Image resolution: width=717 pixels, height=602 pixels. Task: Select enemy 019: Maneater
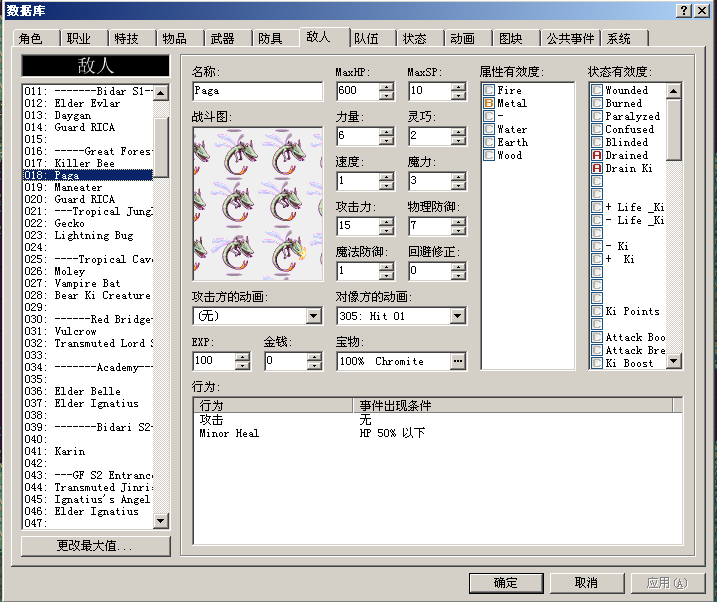coord(88,187)
